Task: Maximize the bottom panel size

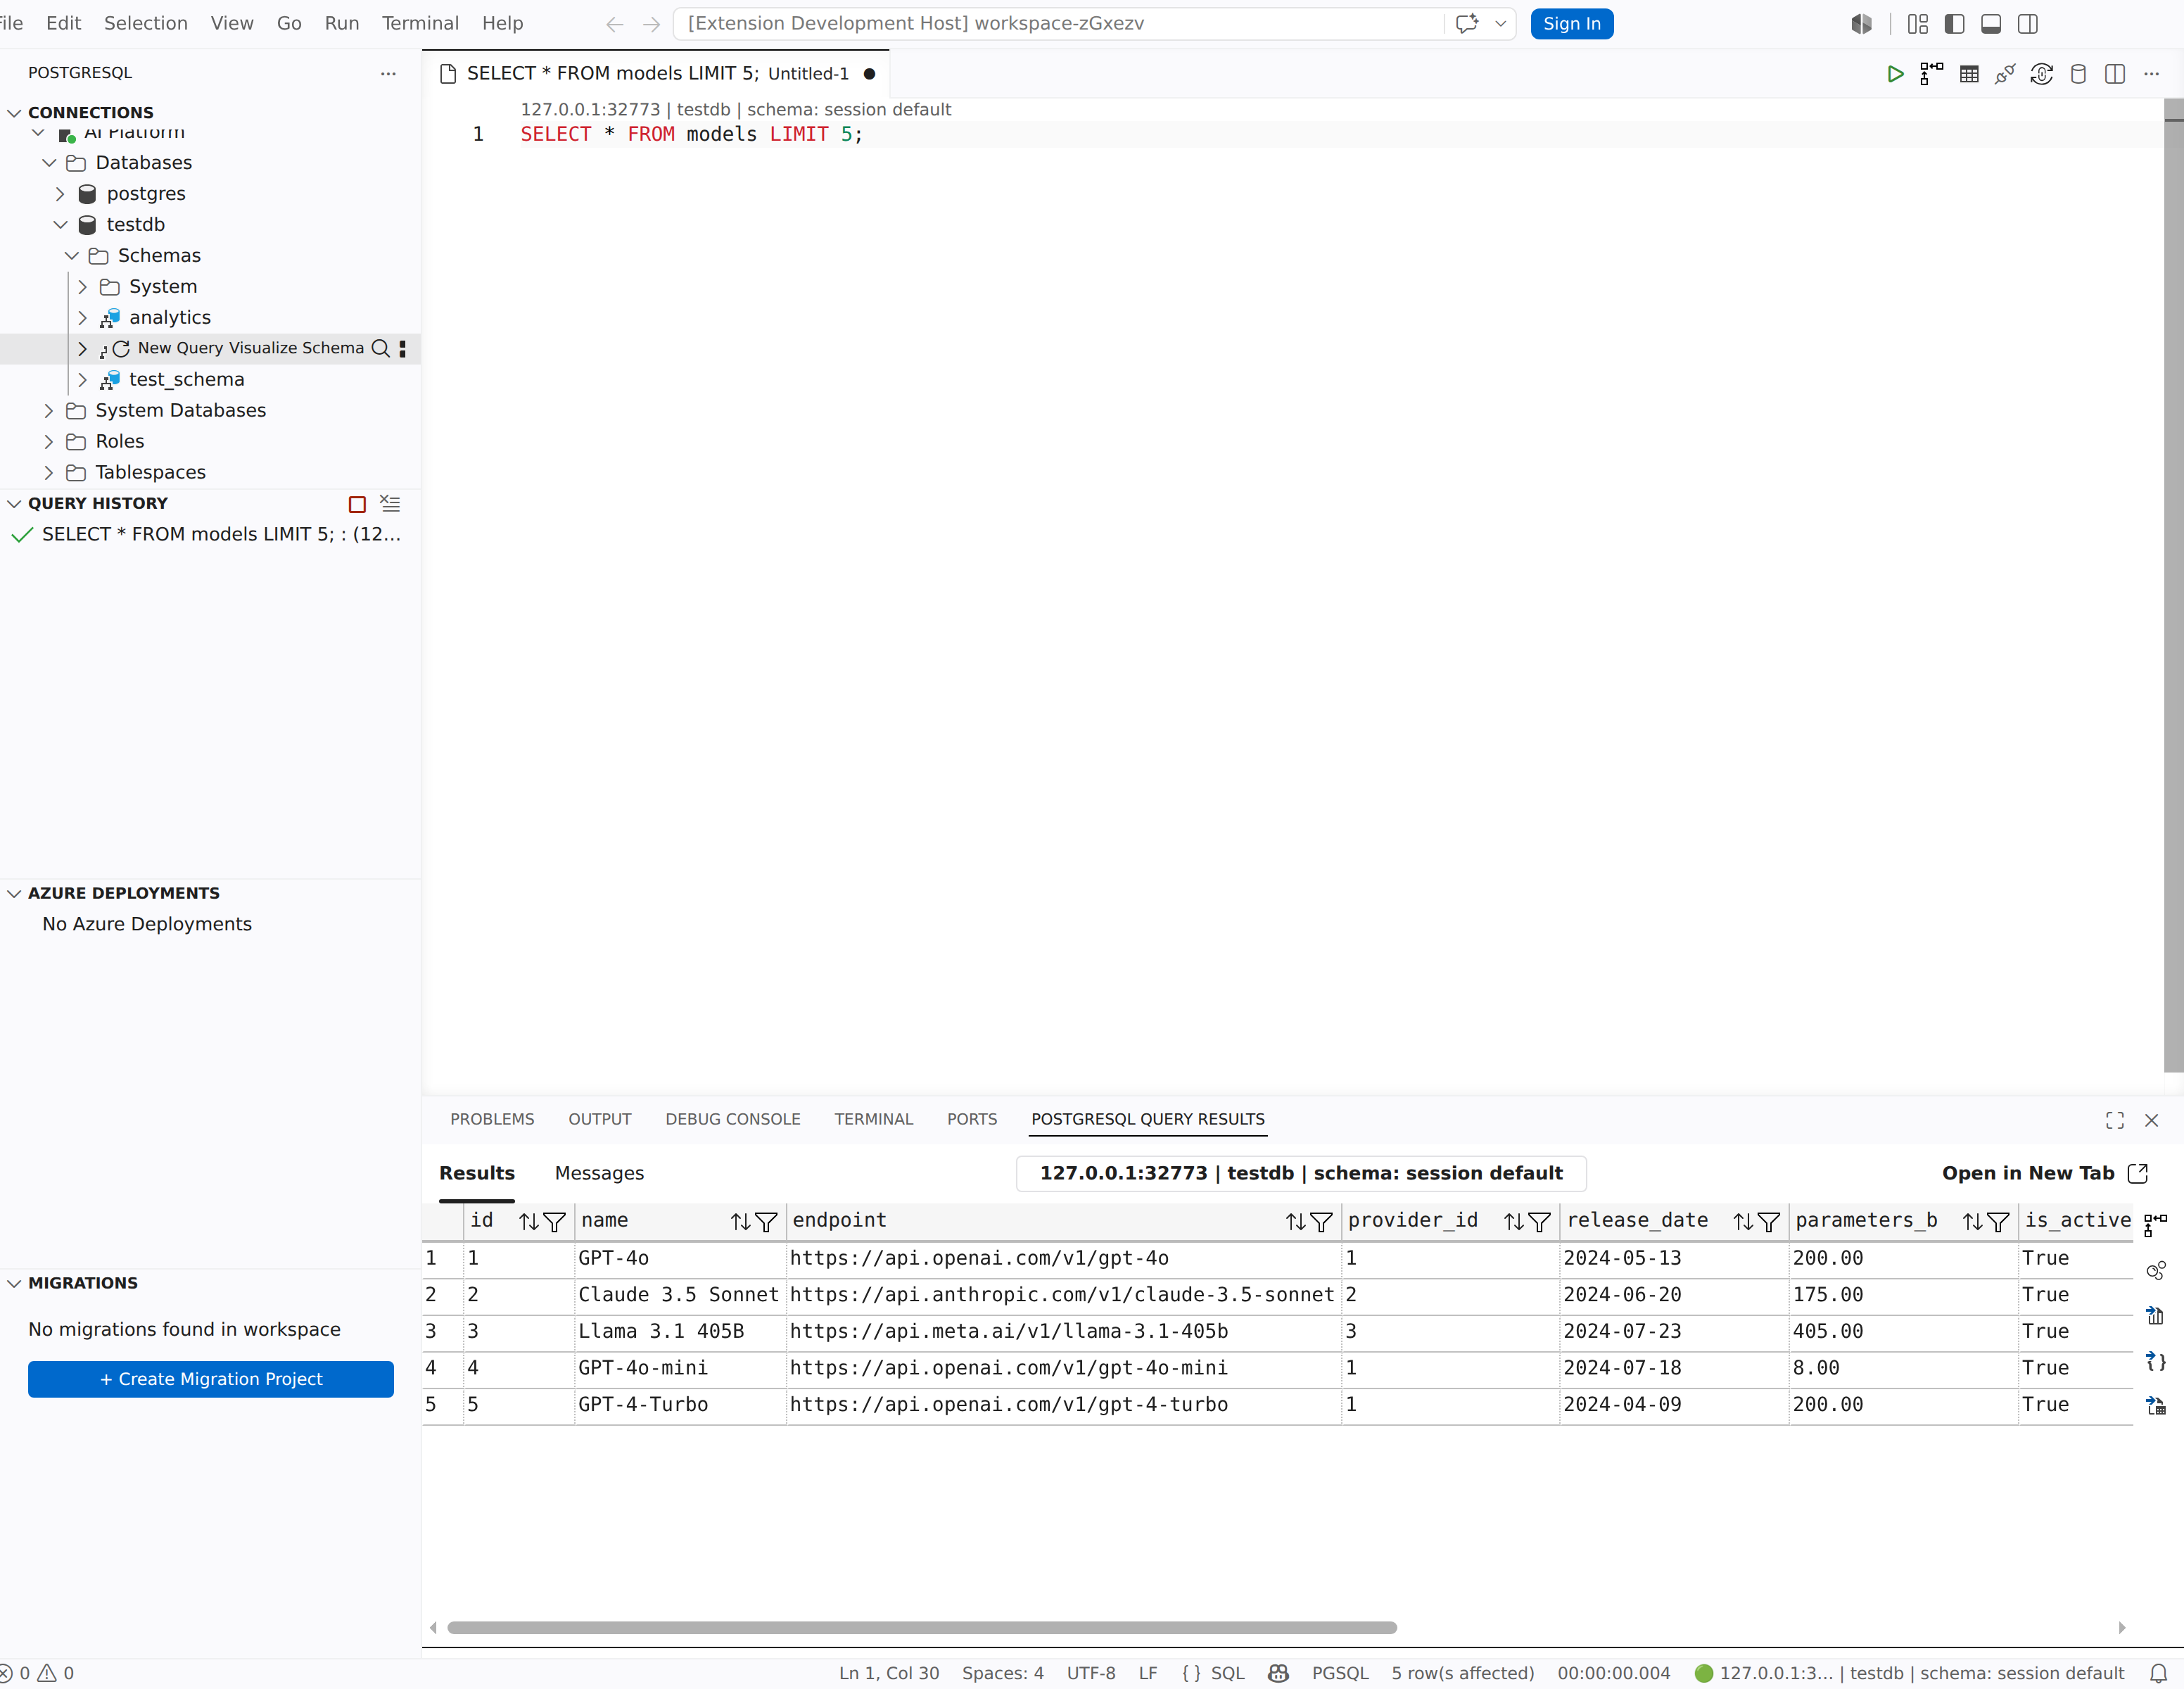Action: click(x=2115, y=1120)
